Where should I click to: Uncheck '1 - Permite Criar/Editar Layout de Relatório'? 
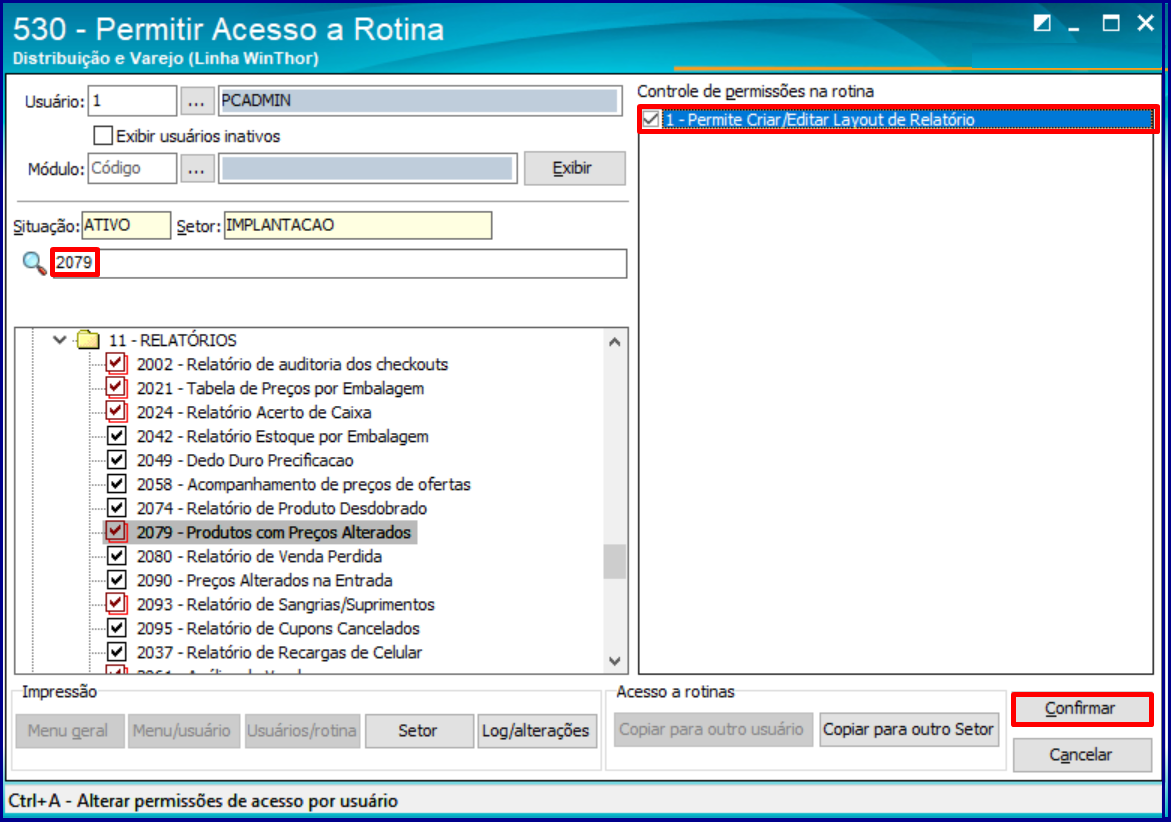[651, 119]
